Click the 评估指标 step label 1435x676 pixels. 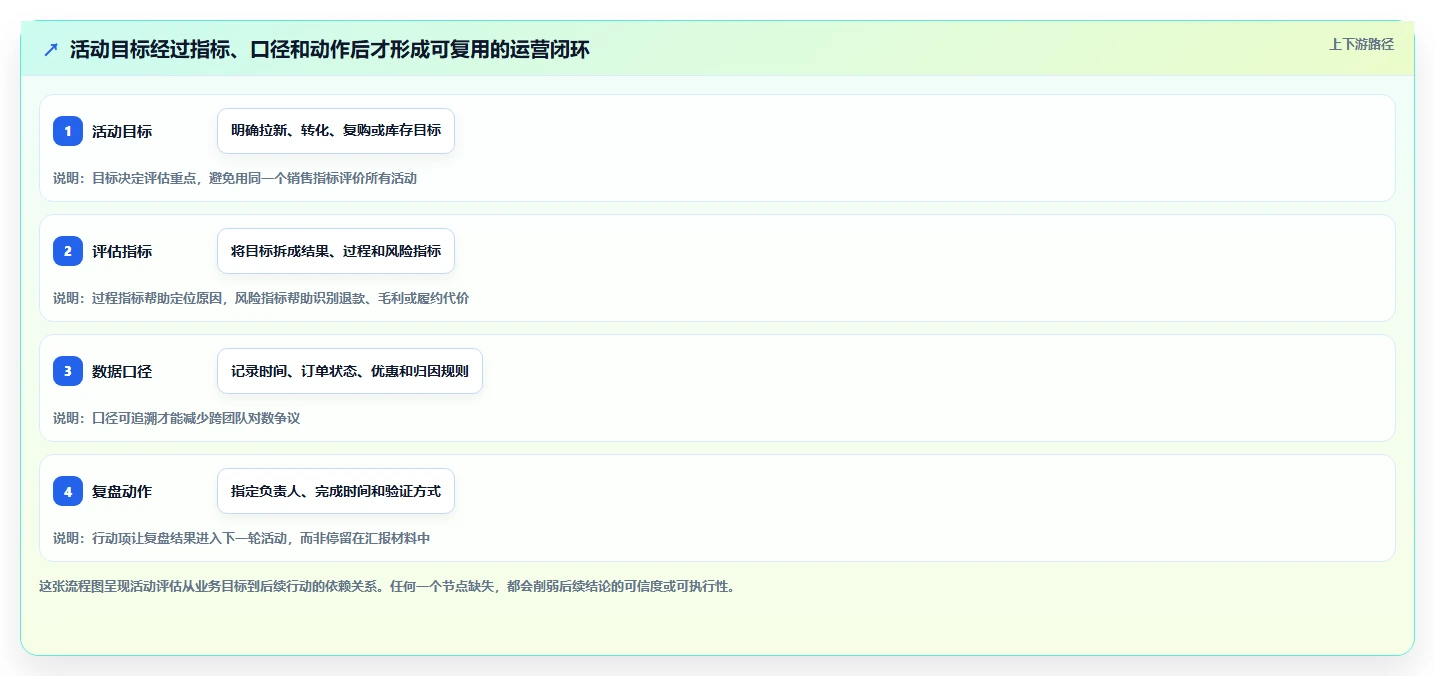point(122,251)
